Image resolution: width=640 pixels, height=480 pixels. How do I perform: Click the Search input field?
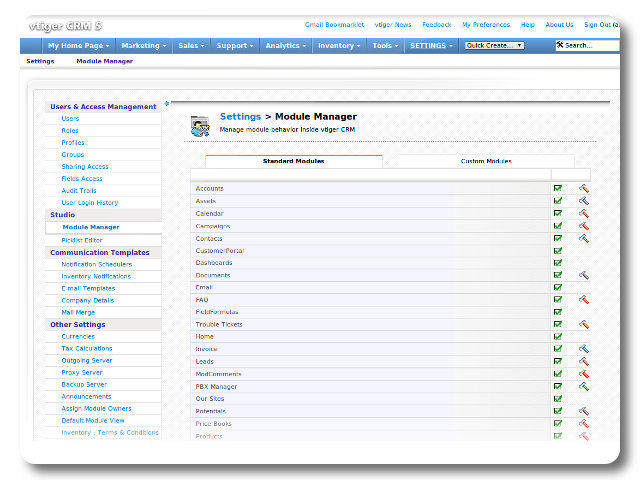point(590,45)
